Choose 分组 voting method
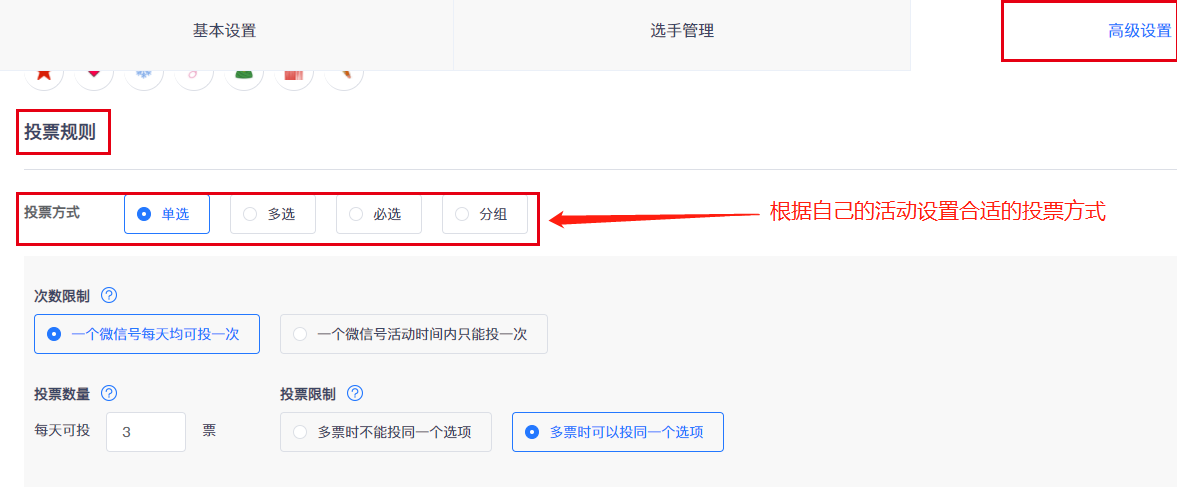 pos(485,215)
